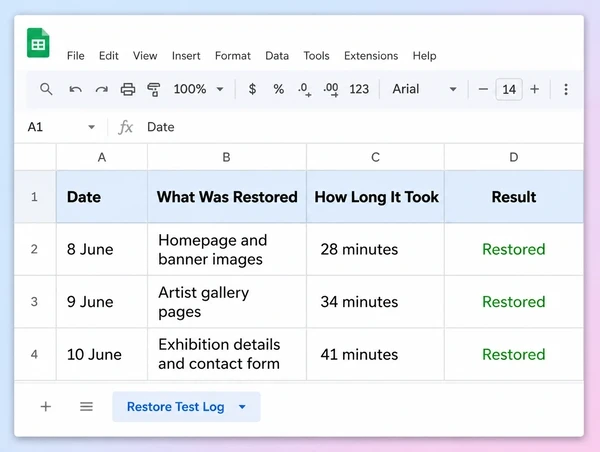
Task: Select column A header
Action: tap(102, 157)
